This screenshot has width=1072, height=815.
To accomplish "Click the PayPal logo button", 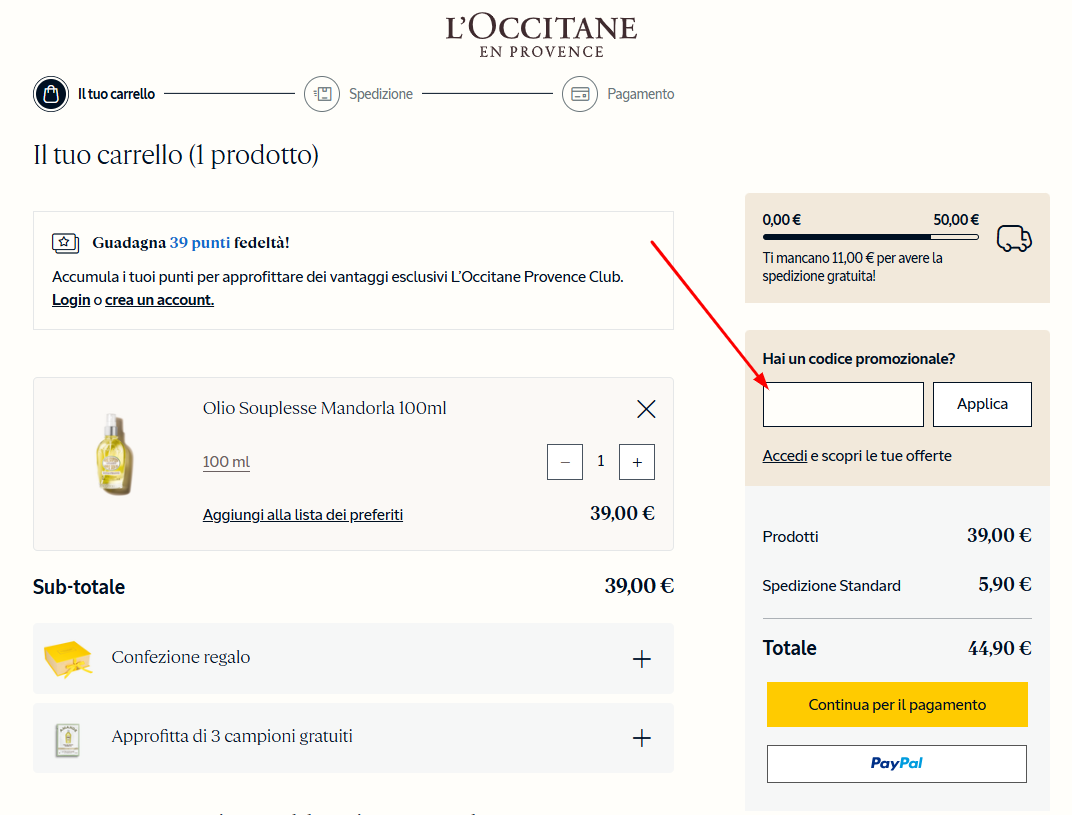I will point(896,763).
